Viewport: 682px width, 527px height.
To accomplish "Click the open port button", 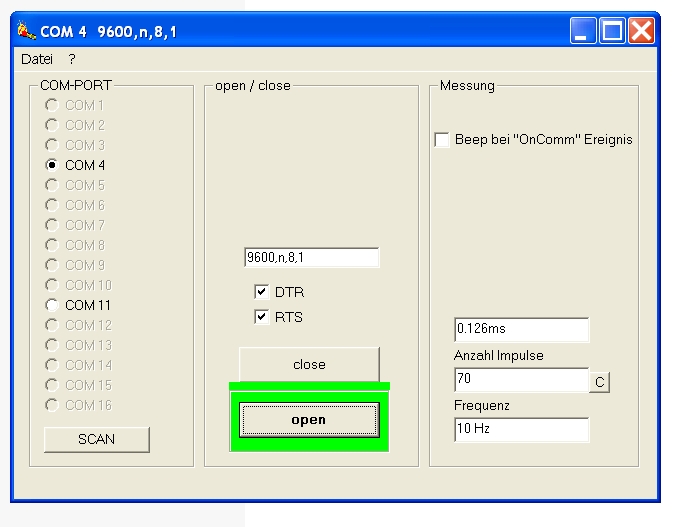I will [x=309, y=420].
